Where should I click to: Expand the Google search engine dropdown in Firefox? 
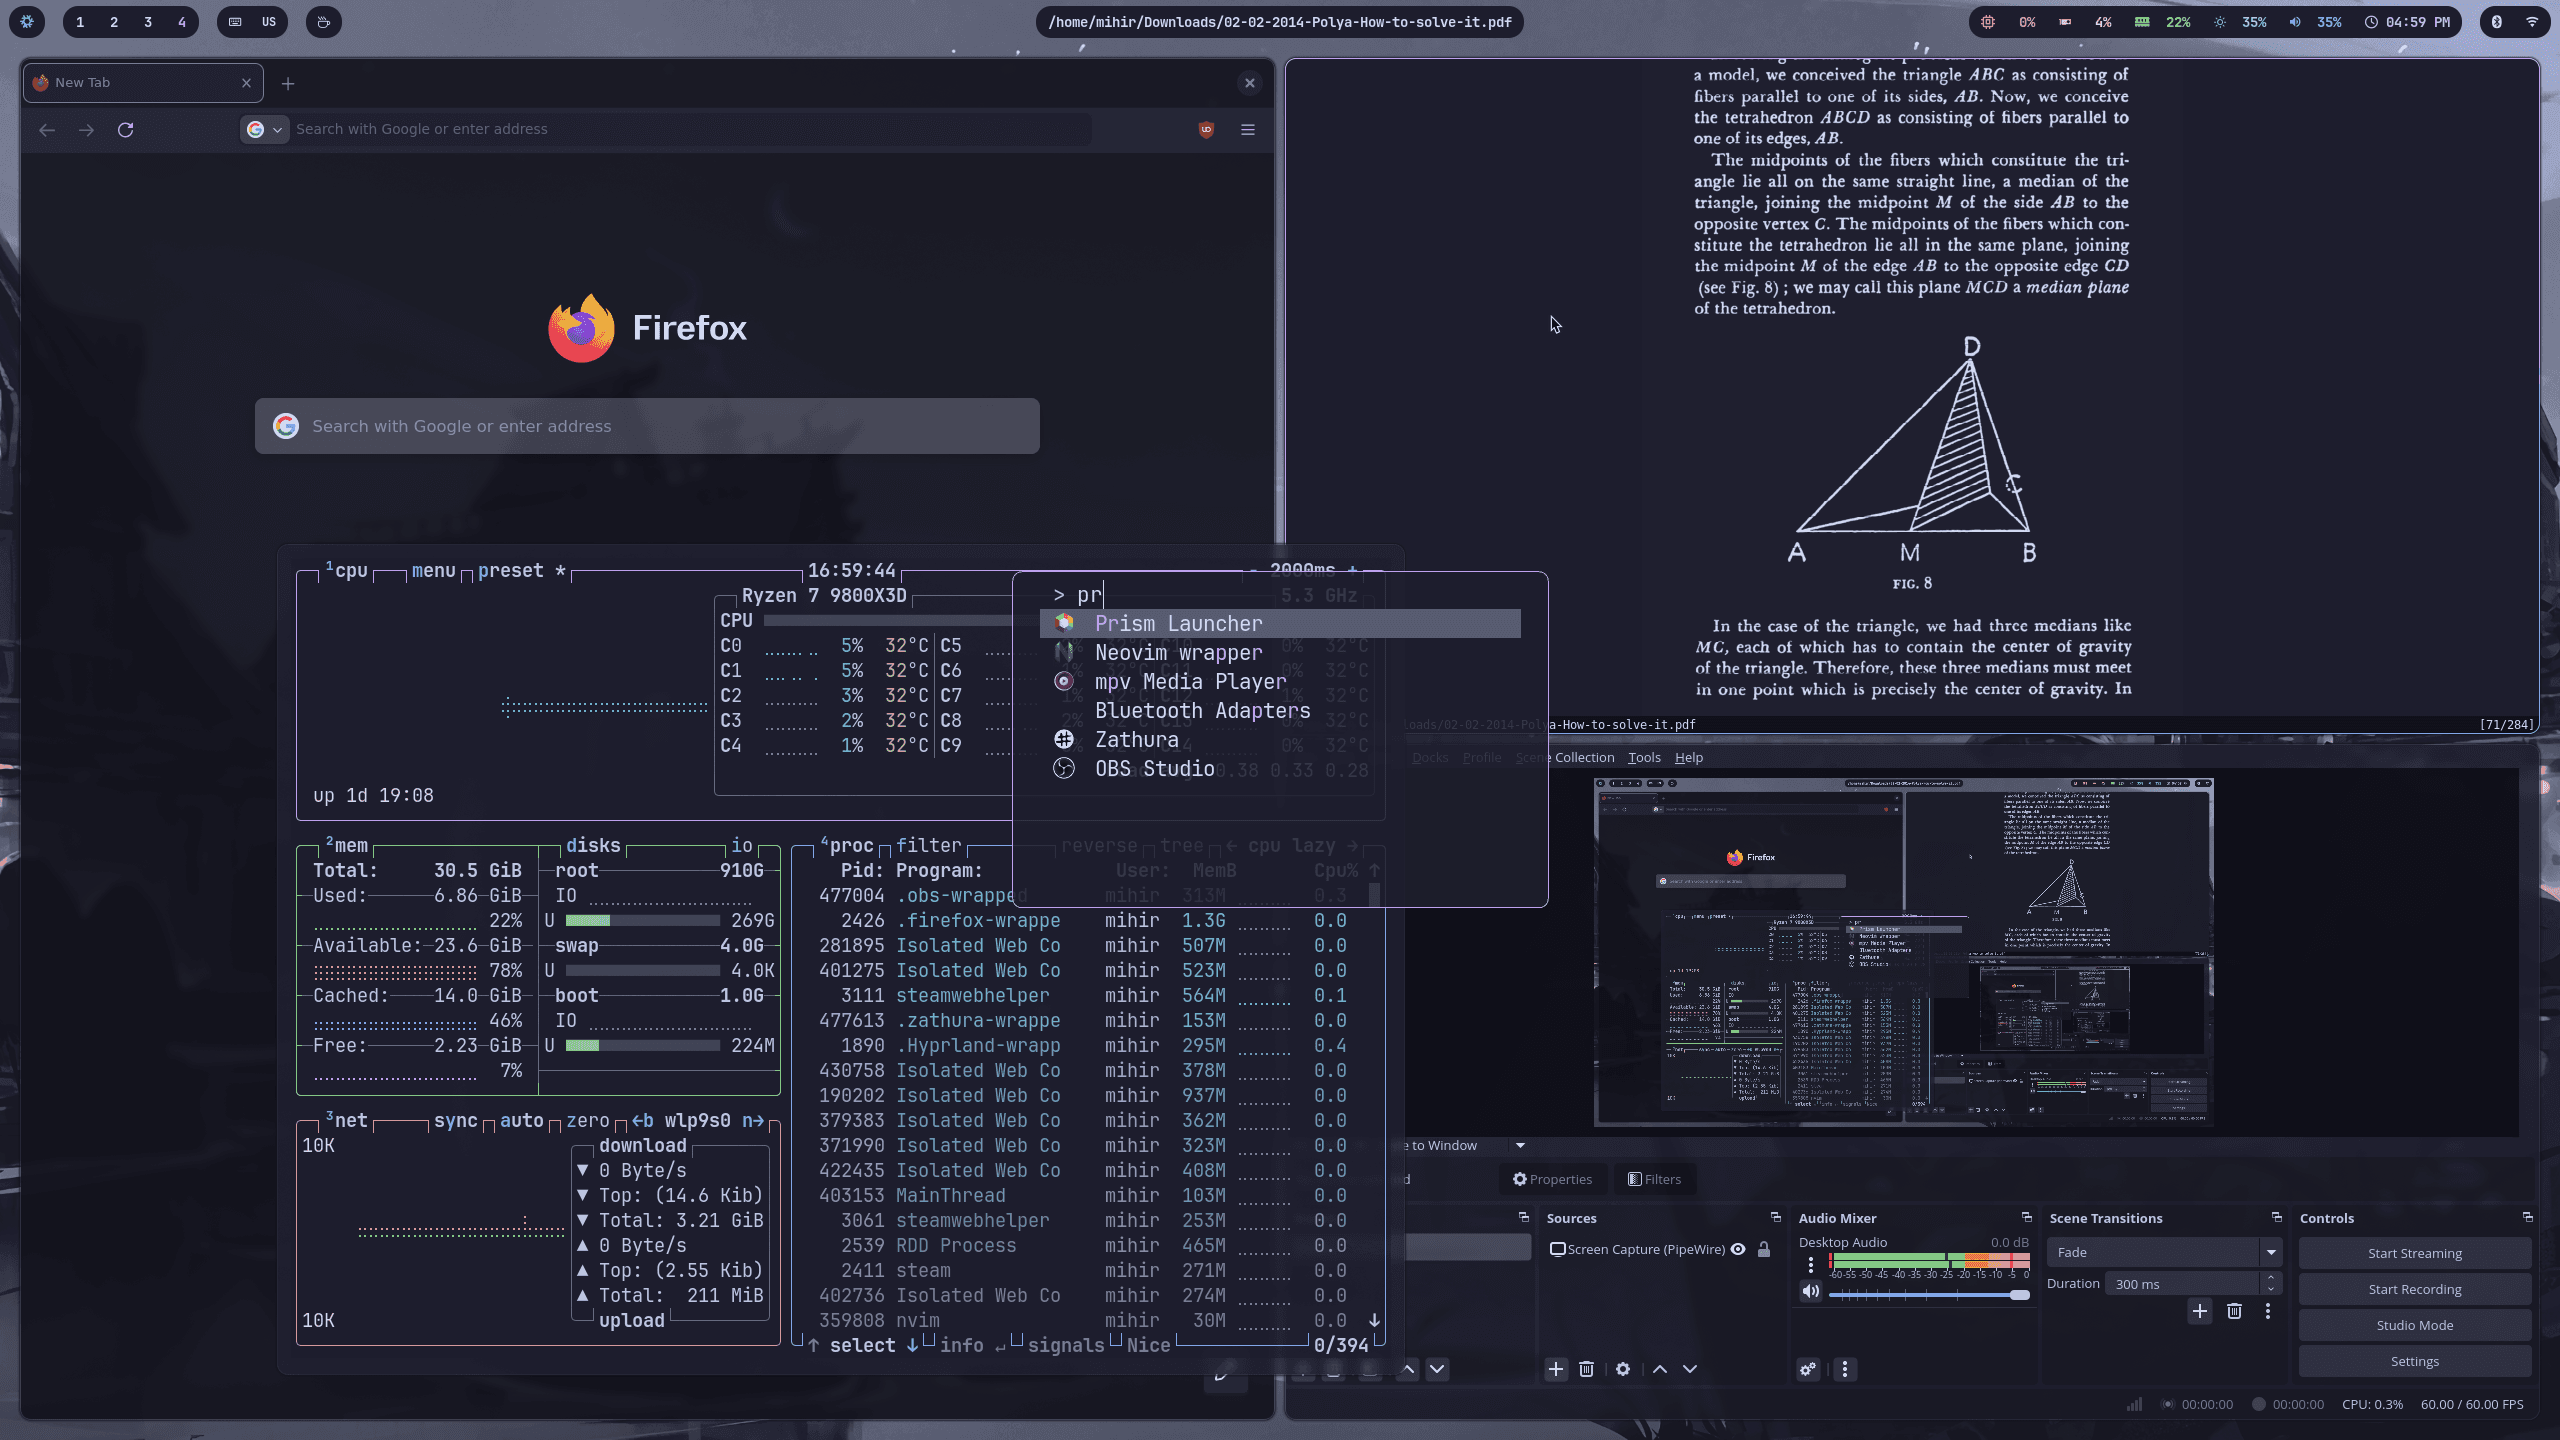click(265, 129)
